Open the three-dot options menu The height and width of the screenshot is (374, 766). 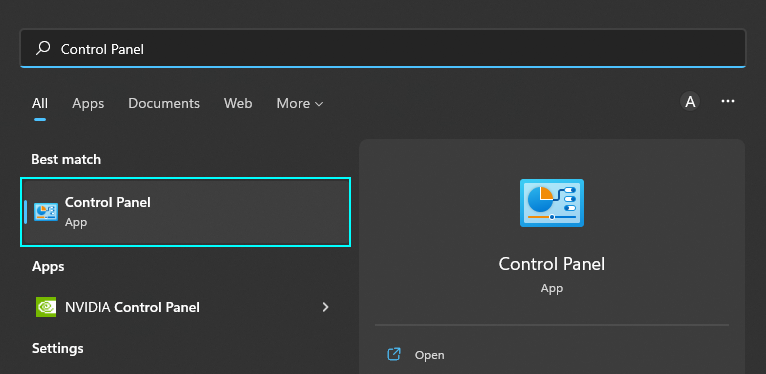pyautogui.click(x=728, y=101)
